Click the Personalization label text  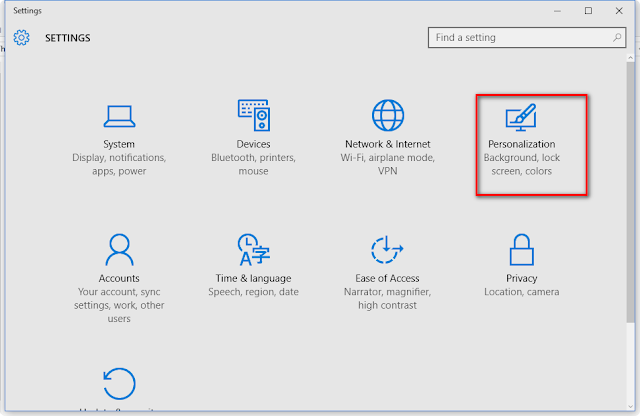pyautogui.click(x=521, y=145)
